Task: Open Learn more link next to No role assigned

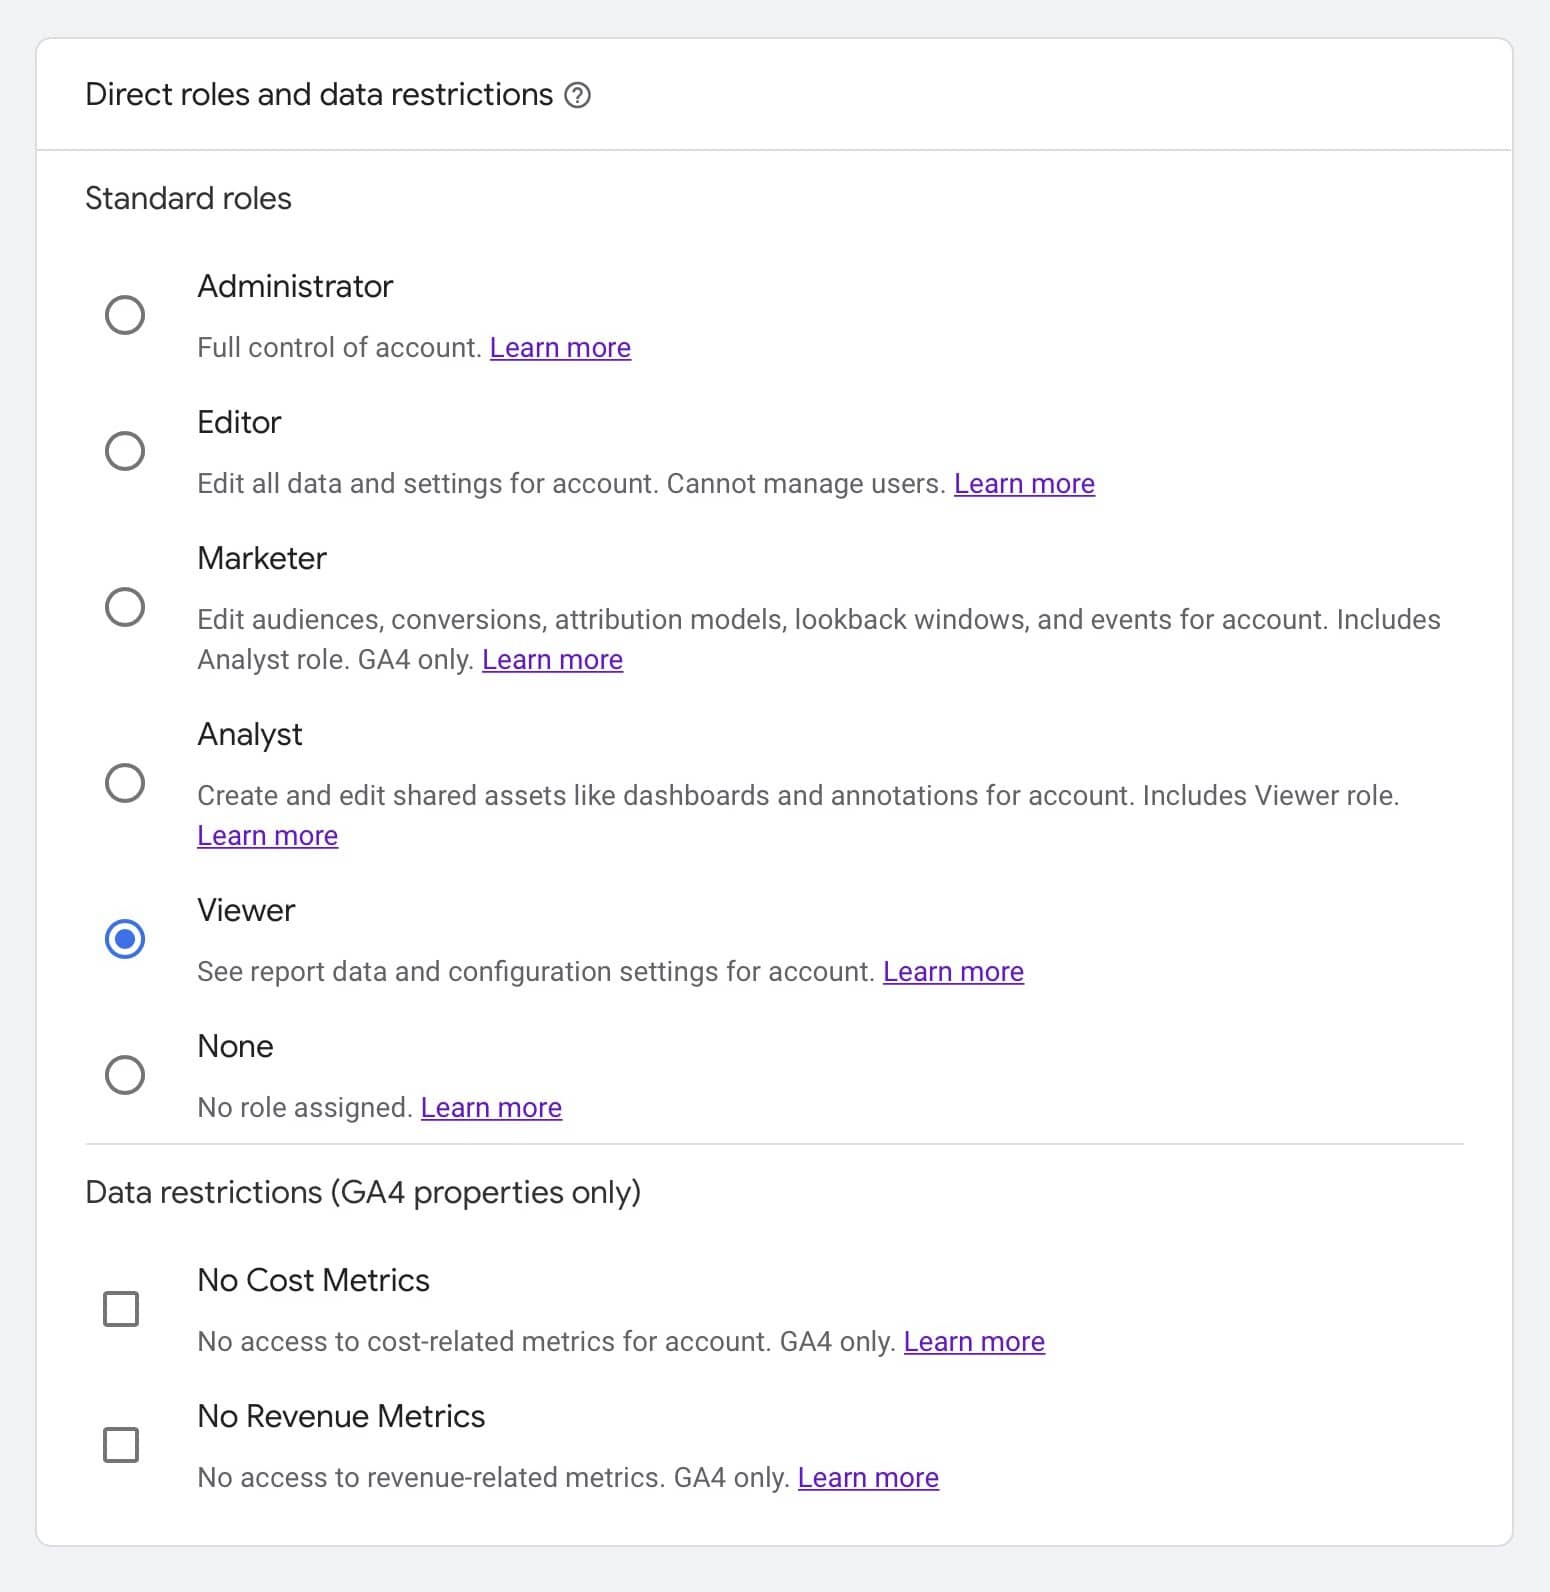Action: tap(491, 1108)
